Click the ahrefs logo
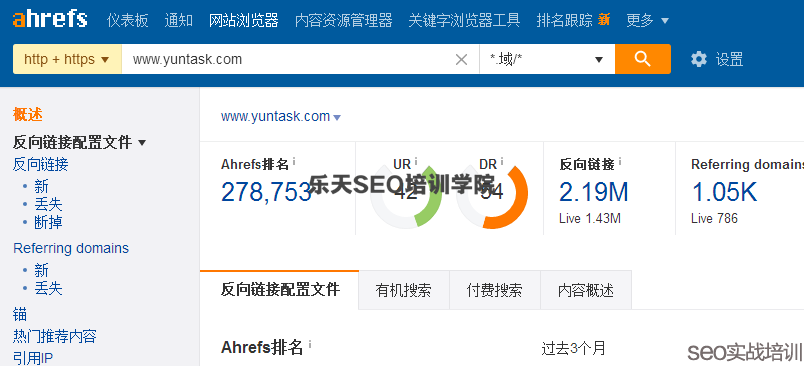Image resolution: width=804 pixels, height=366 pixels. pyautogui.click(x=50, y=19)
